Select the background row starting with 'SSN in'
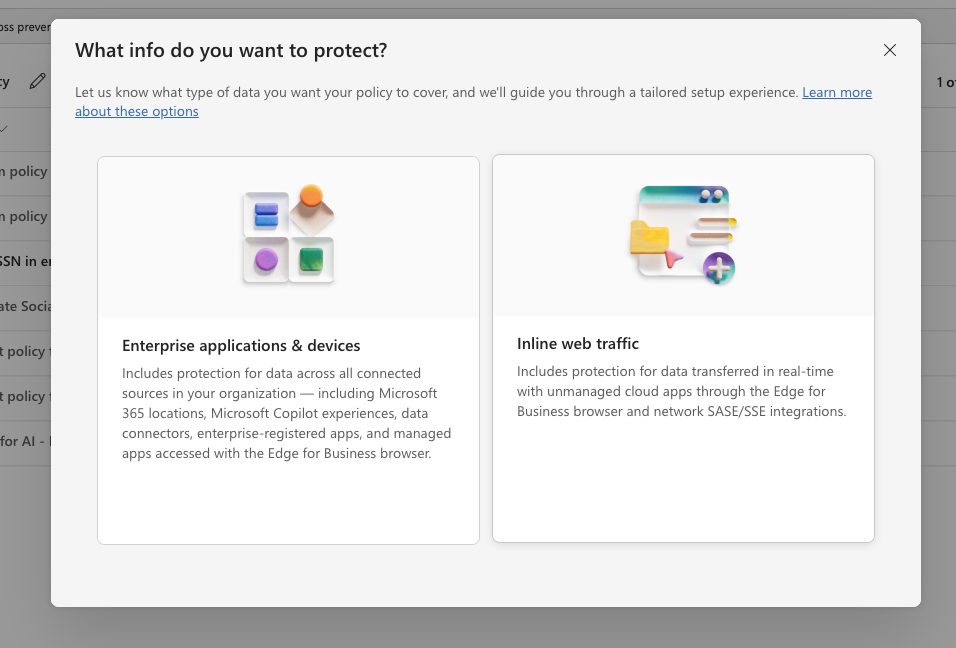 [x=26, y=262]
